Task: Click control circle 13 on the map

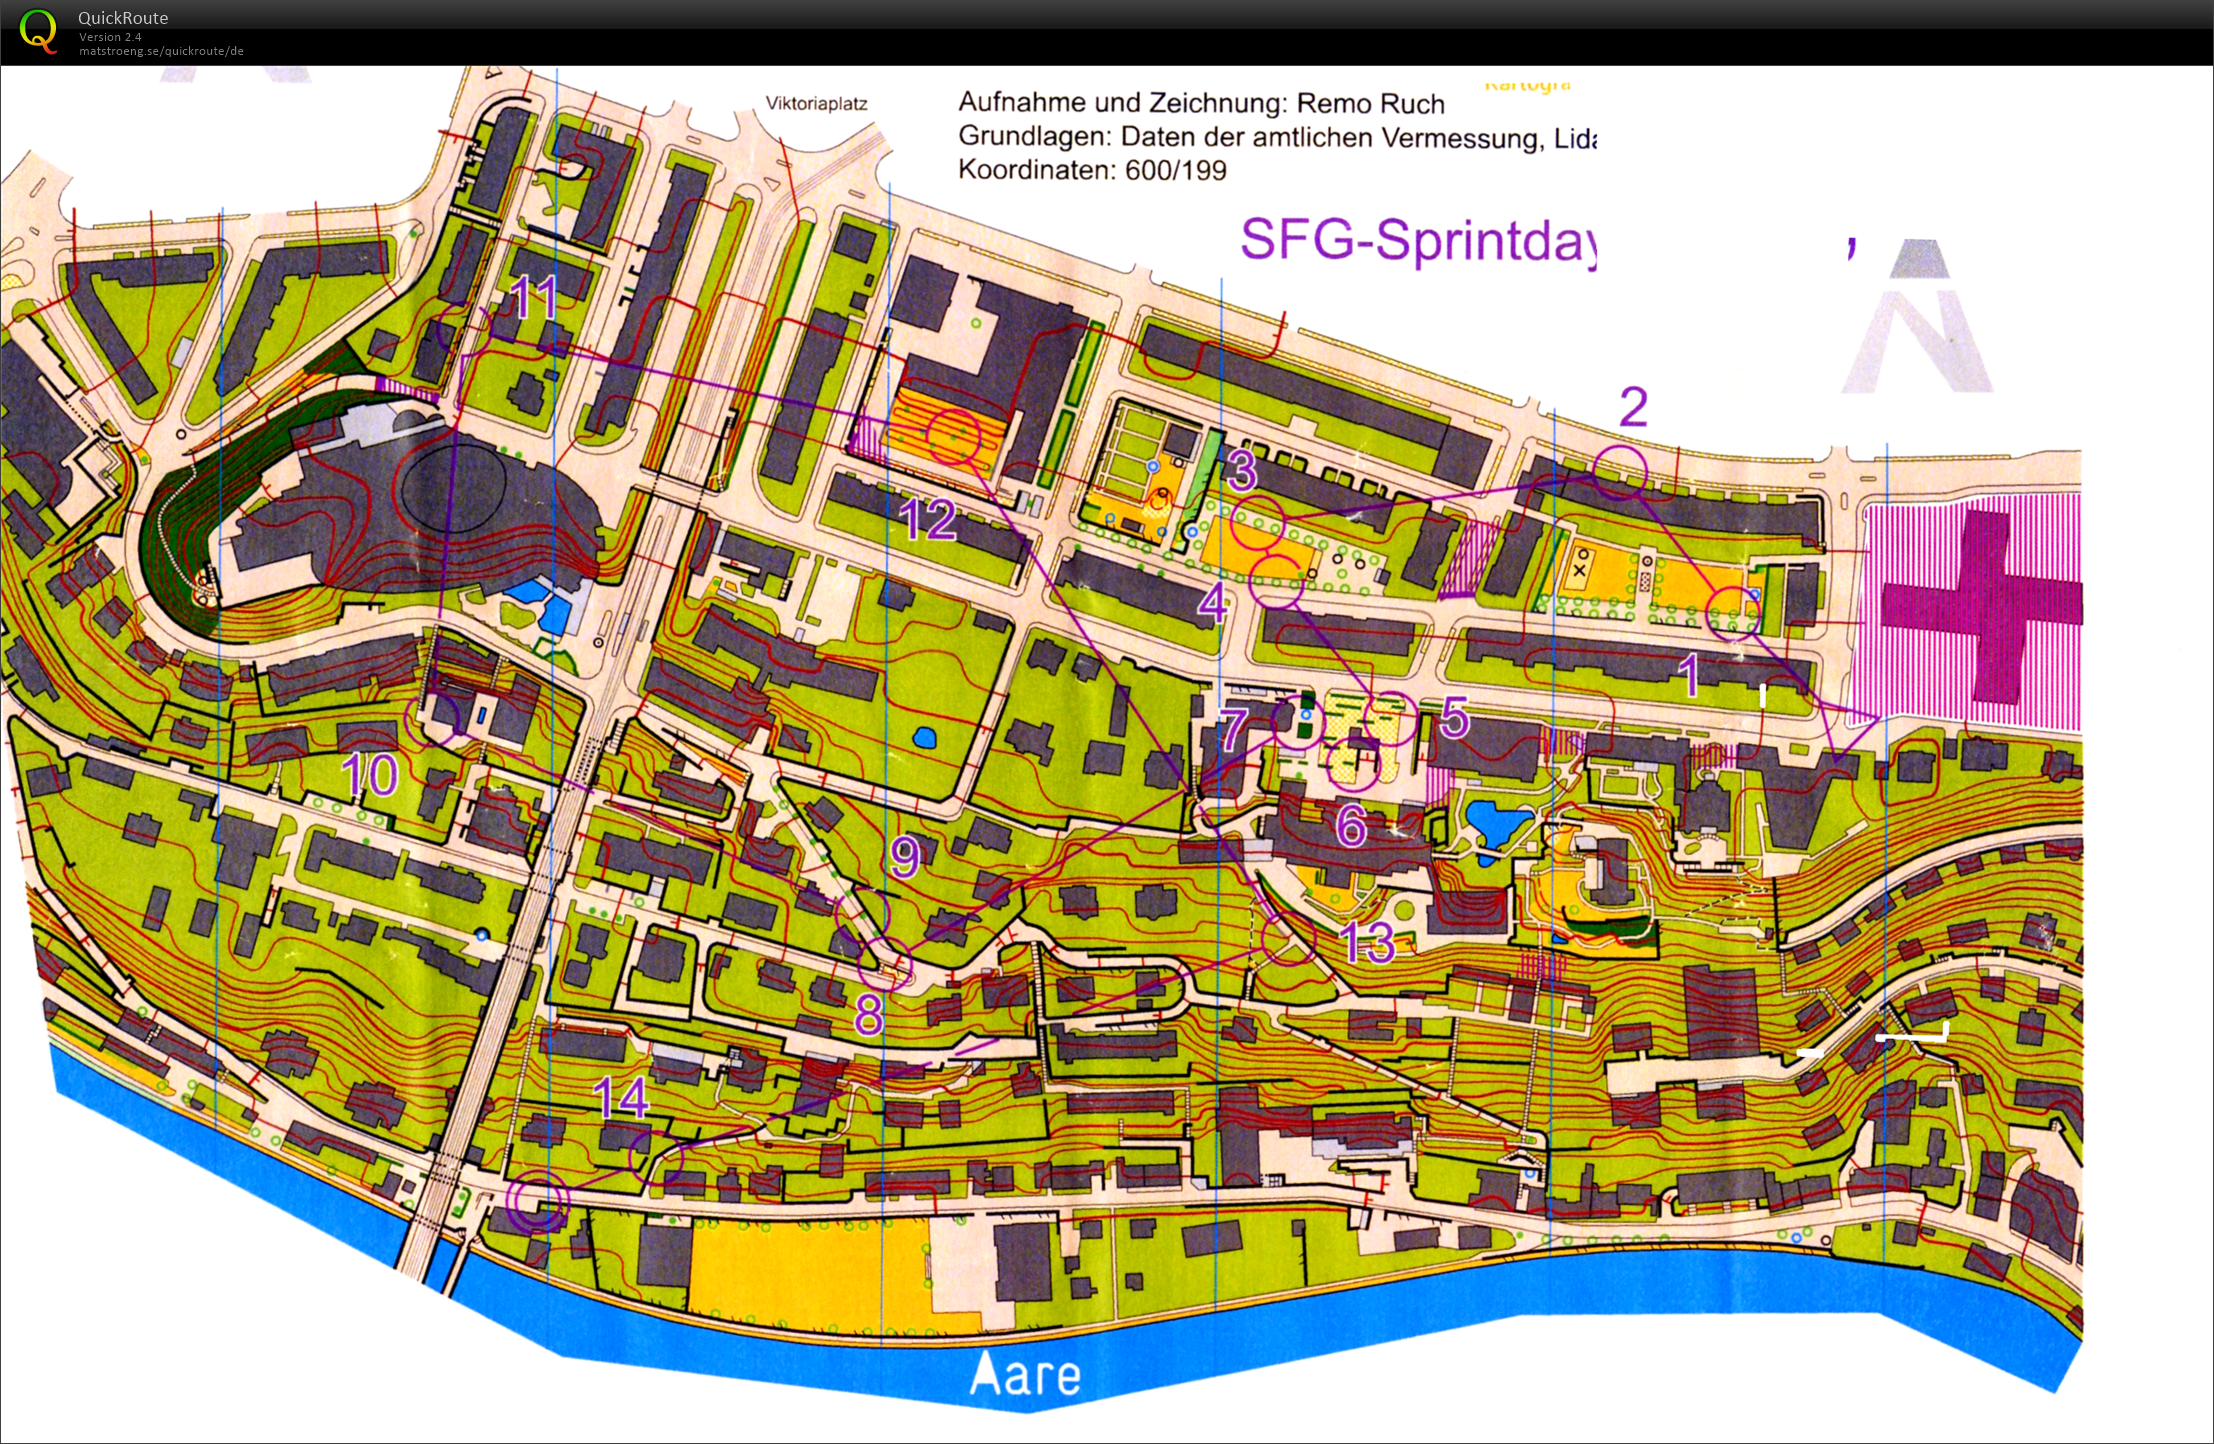Action: coord(1289,938)
